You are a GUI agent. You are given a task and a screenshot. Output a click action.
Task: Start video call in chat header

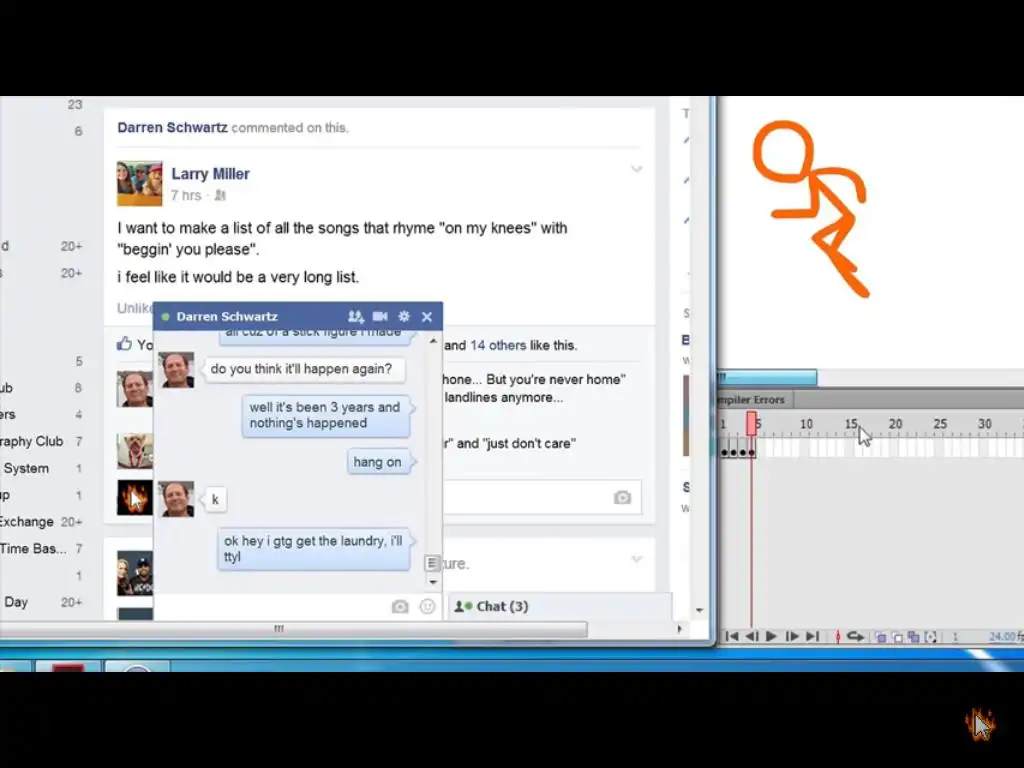380,317
